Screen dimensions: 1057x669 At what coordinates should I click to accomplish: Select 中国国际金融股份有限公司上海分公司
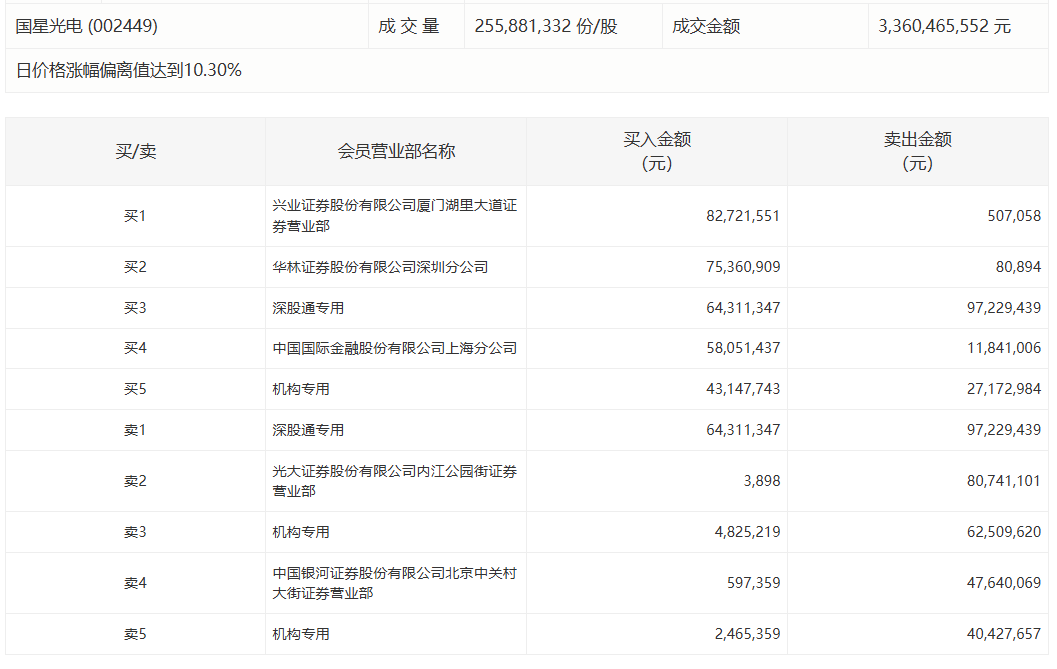(394, 349)
